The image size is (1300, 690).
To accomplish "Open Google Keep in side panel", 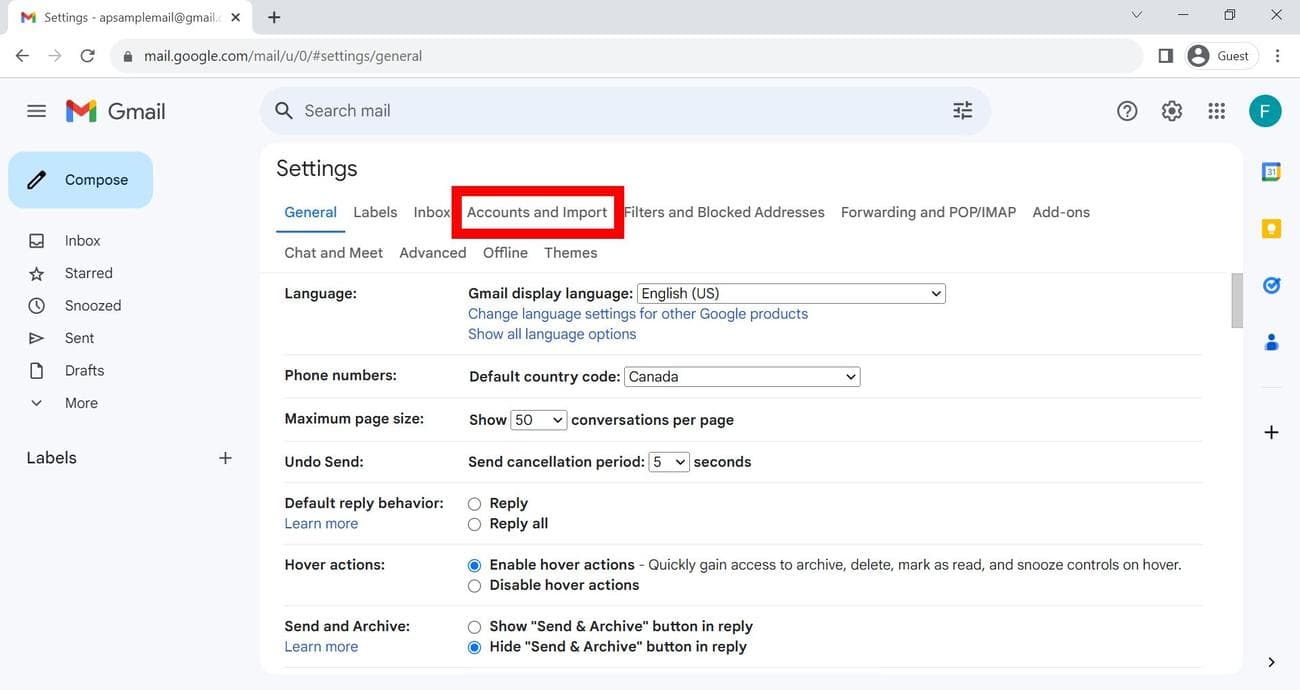I will pos(1271,229).
